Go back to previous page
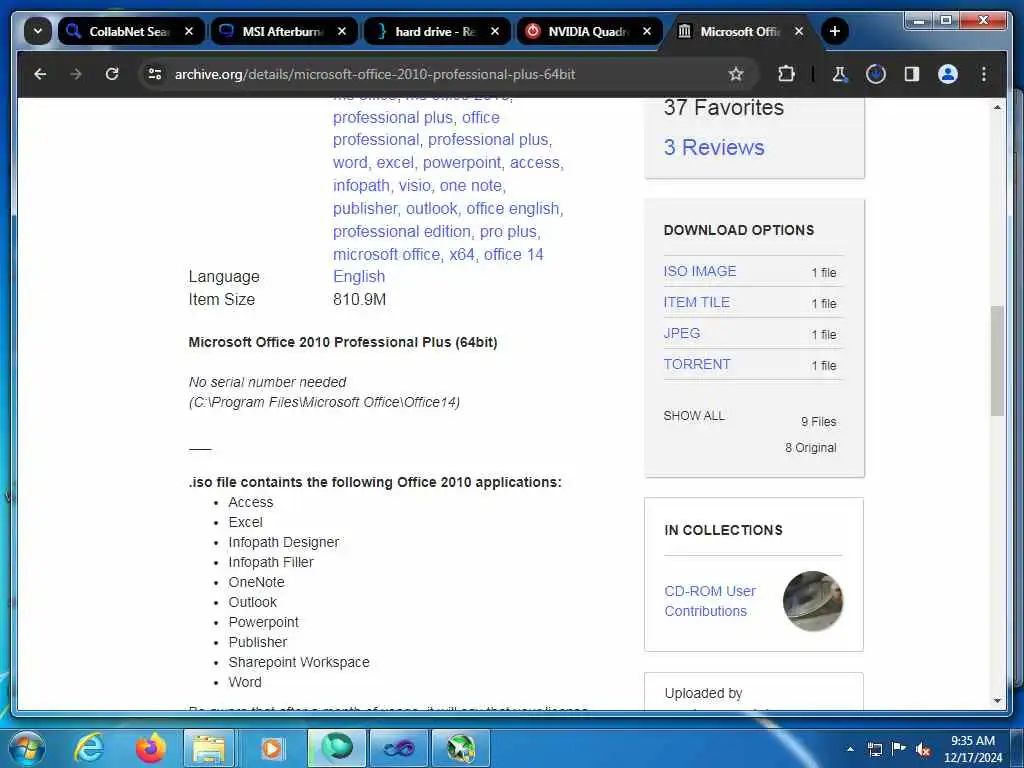1024x768 pixels. 40,74
